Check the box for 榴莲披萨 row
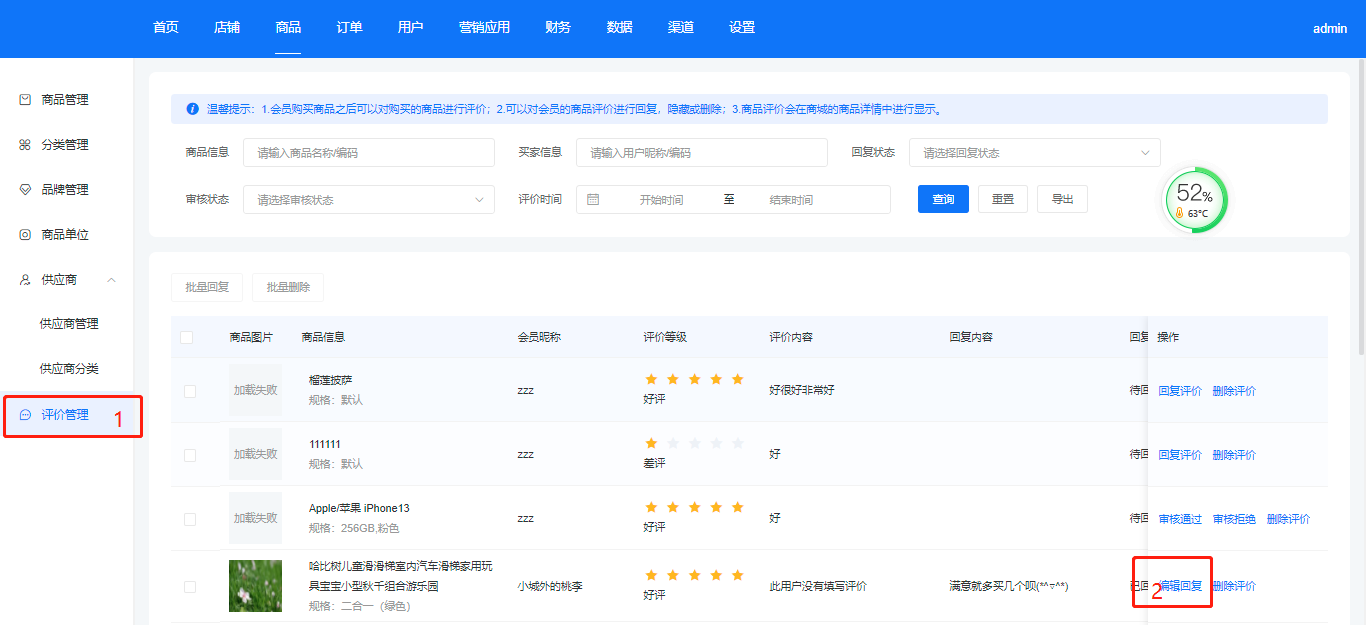Image resolution: width=1366 pixels, height=625 pixels. (190, 391)
